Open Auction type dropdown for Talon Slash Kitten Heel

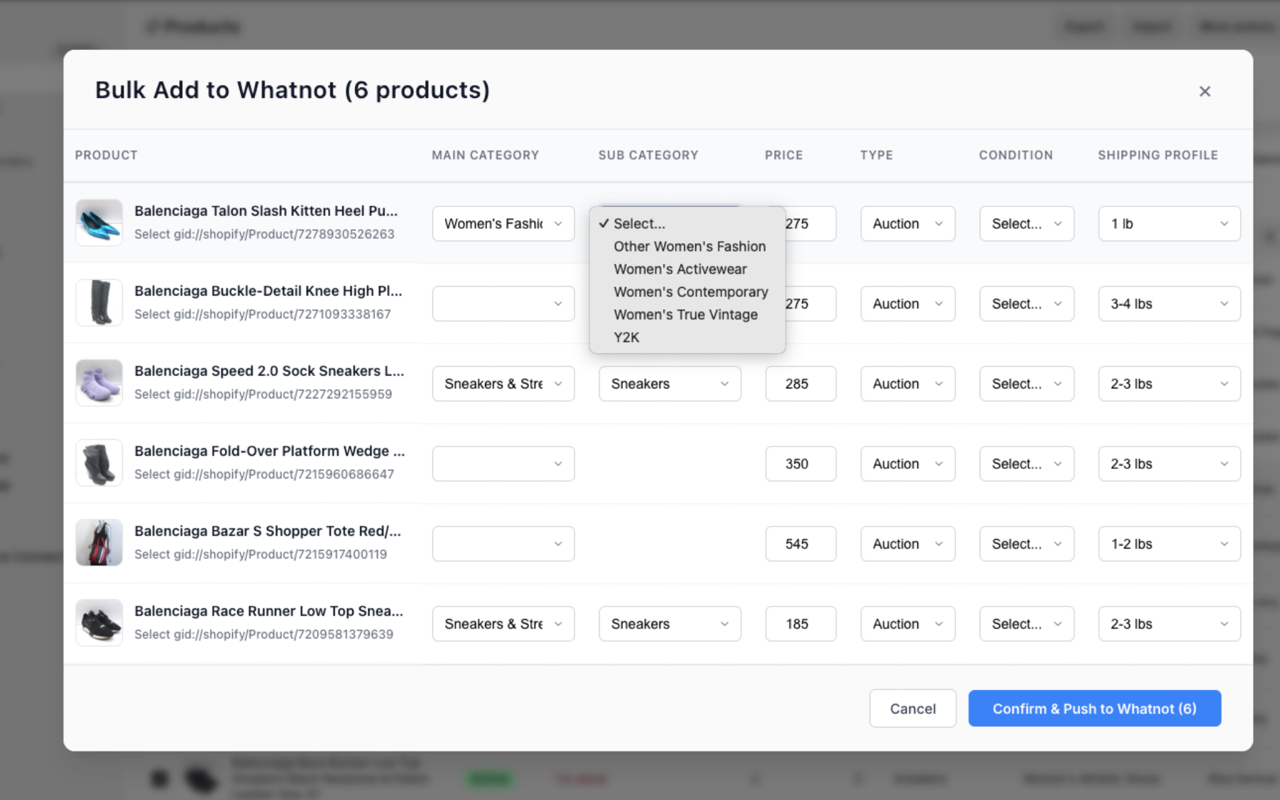pos(908,224)
